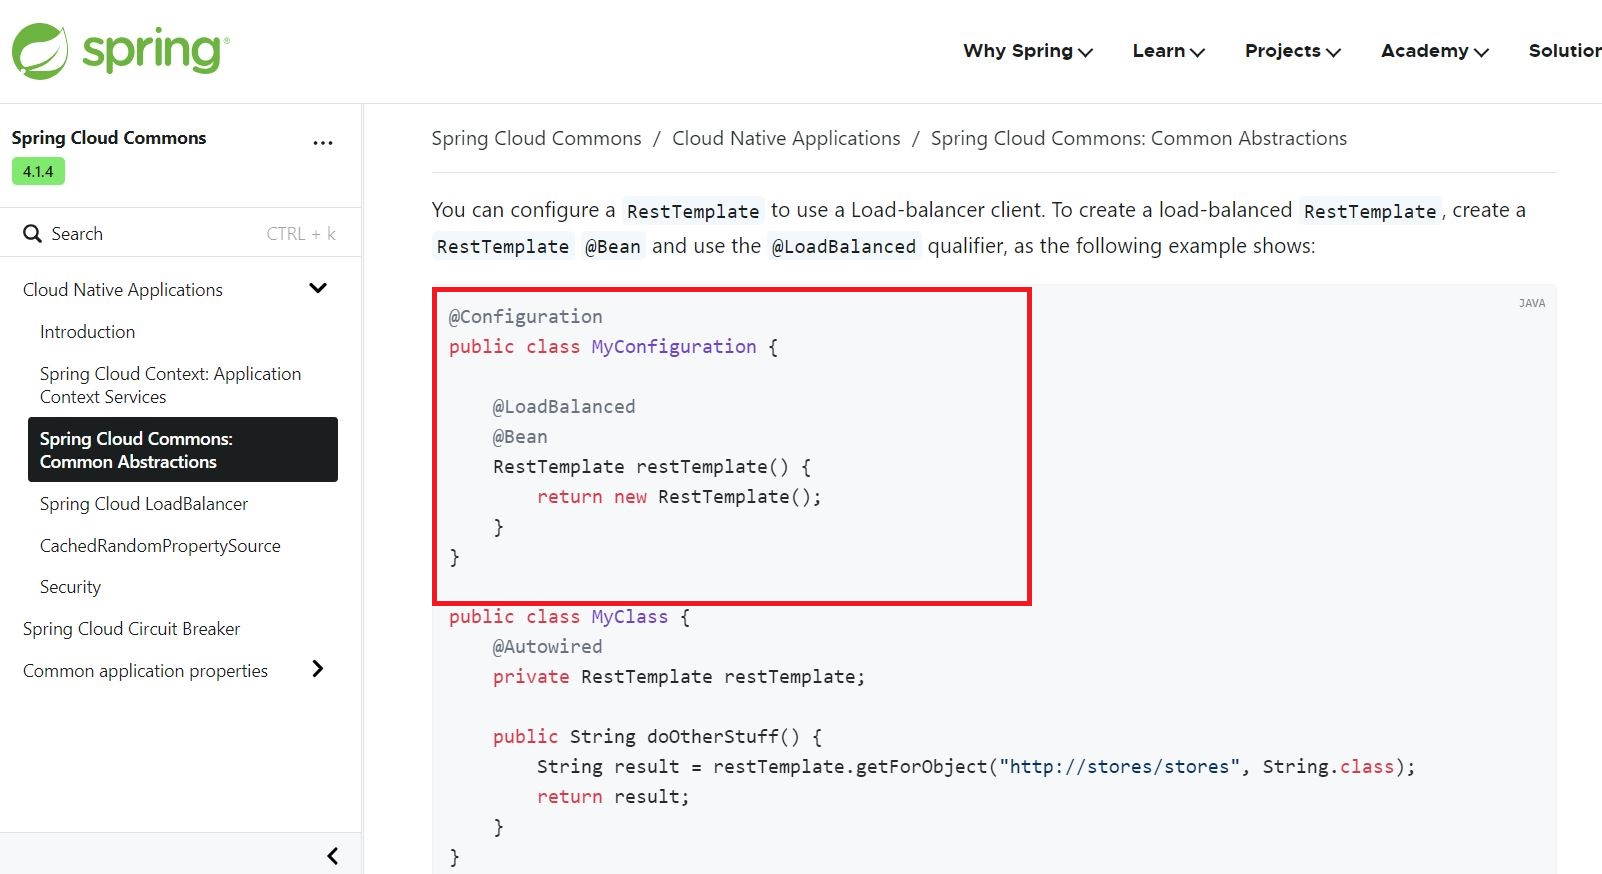Navigate to the Security page

tap(70, 587)
